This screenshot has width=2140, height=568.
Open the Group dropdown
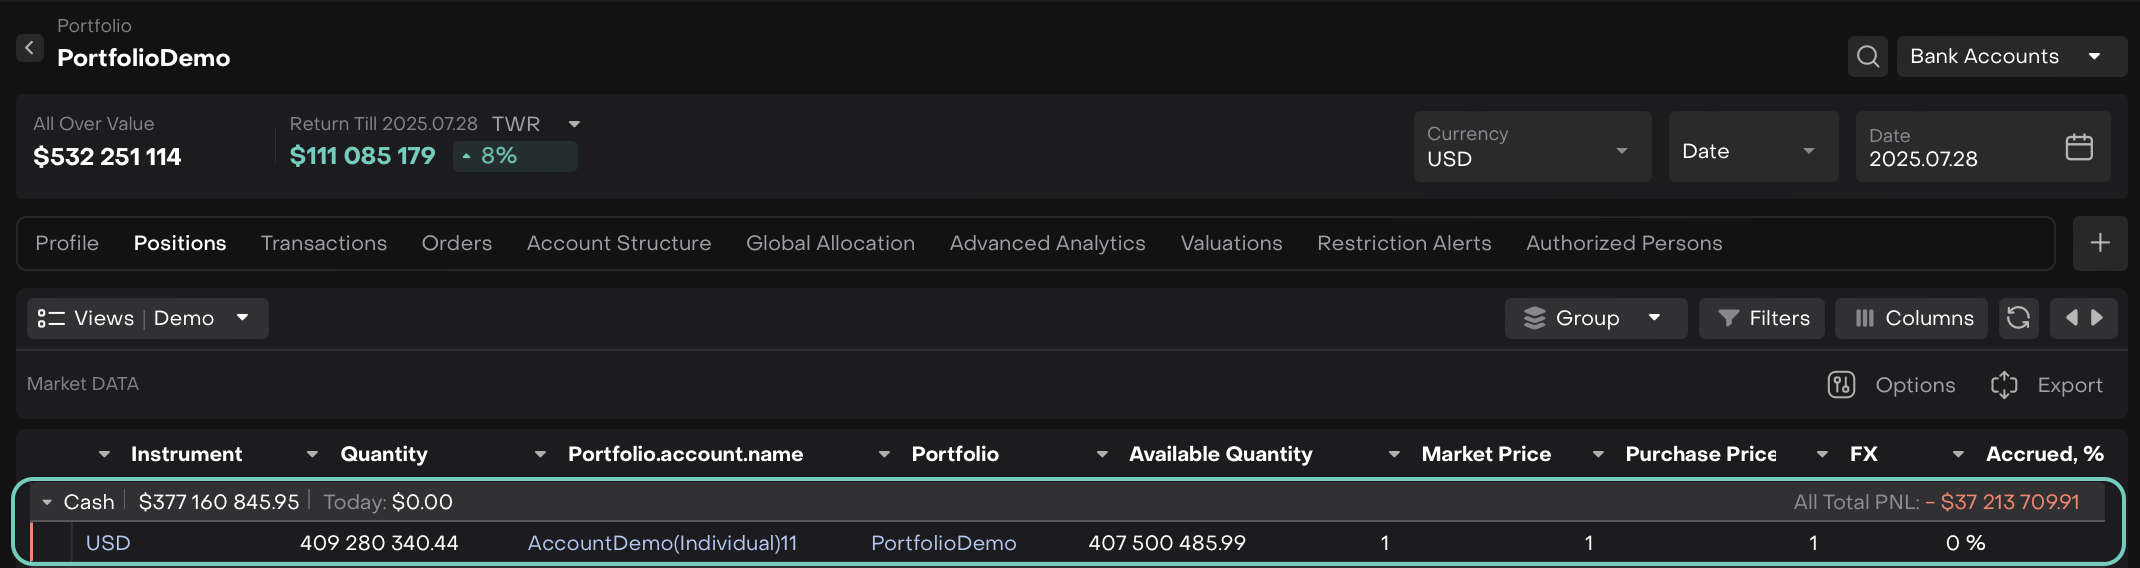1594,318
